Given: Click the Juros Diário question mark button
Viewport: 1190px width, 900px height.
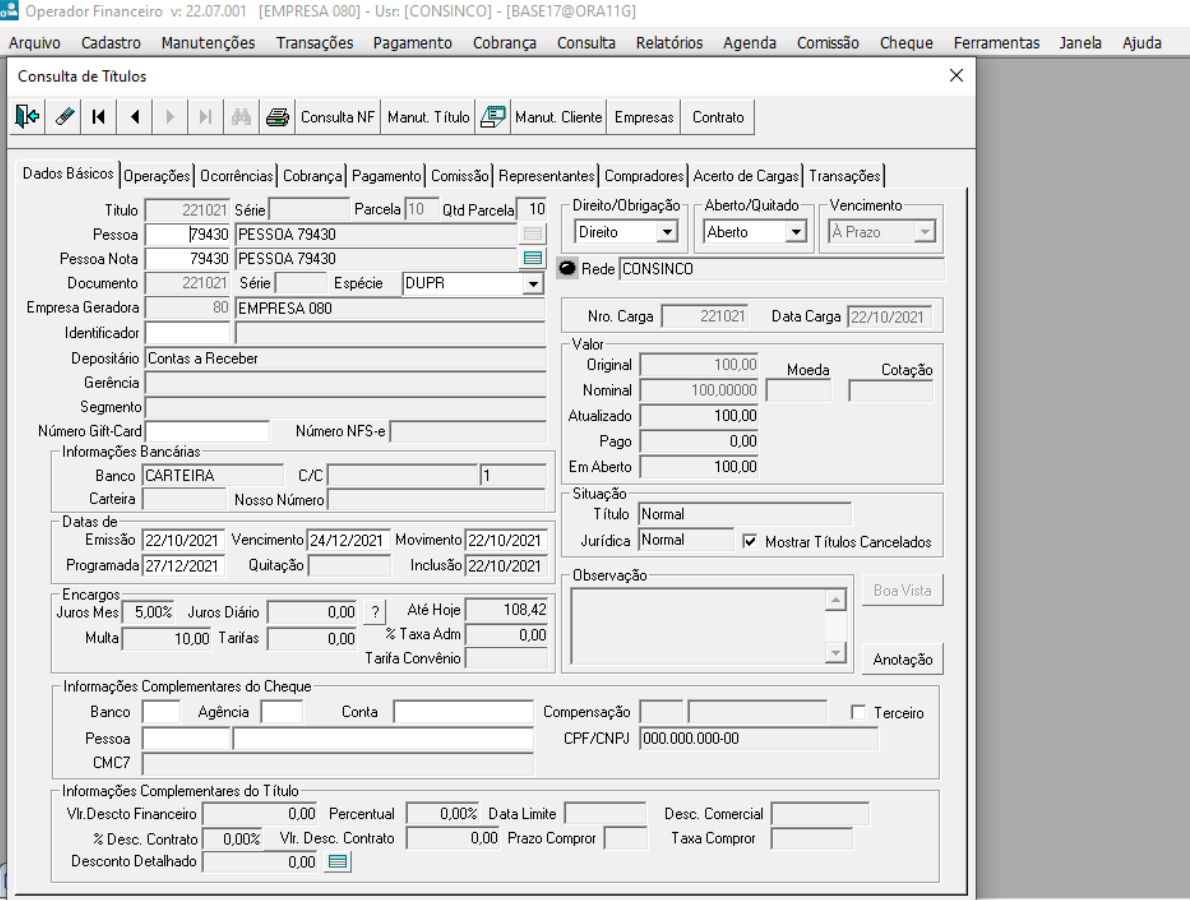Looking at the screenshot, I should click(x=375, y=612).
